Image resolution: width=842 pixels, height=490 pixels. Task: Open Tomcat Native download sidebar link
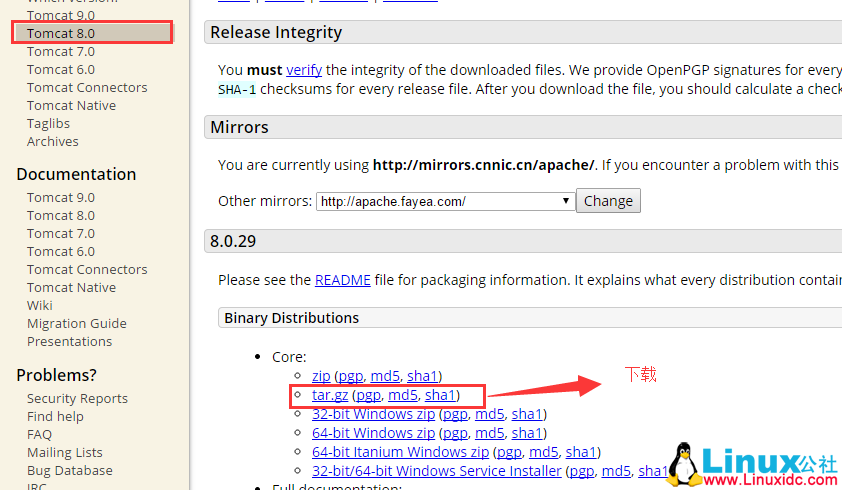pos(71,105)
